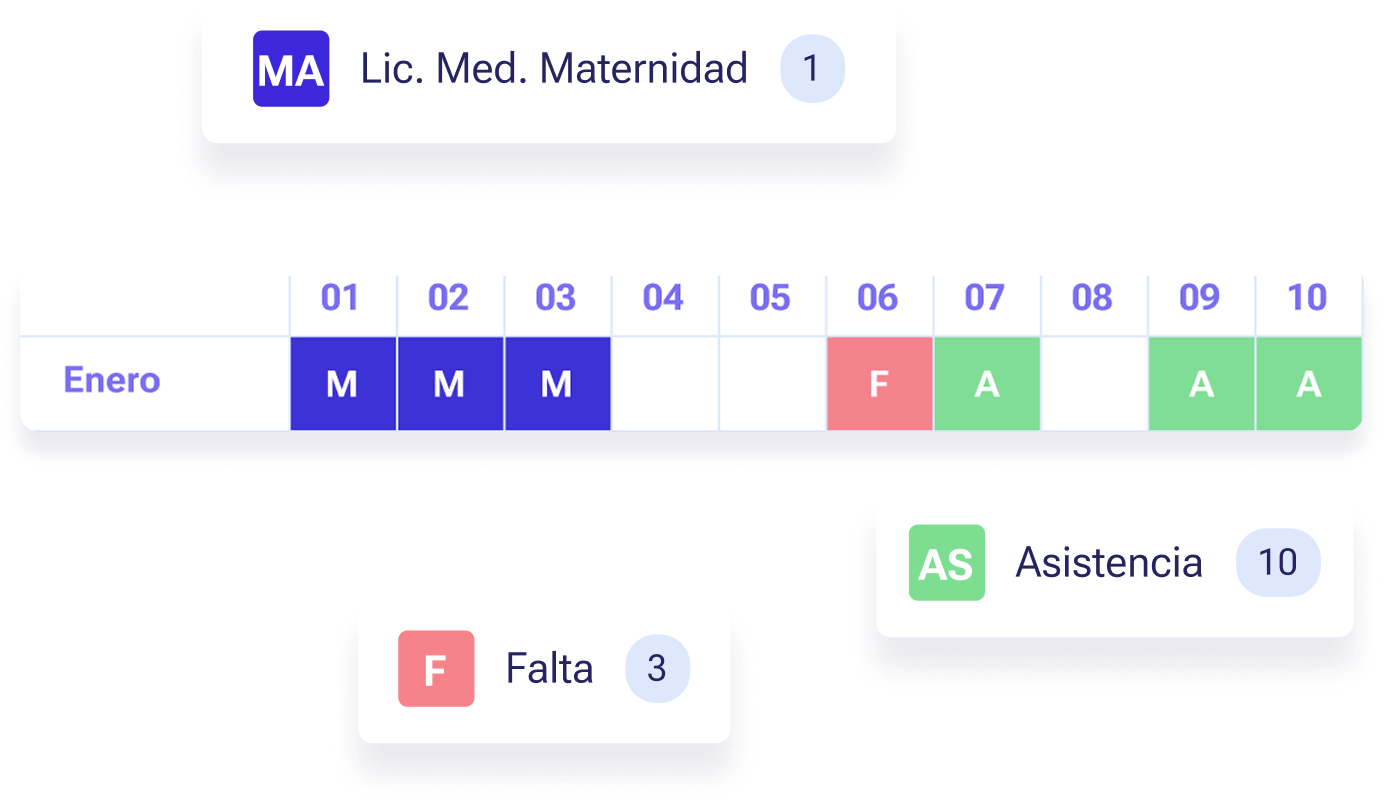Select the M cell under day 03
Viewport: 1385px width, 805px height.
[556, 384]
